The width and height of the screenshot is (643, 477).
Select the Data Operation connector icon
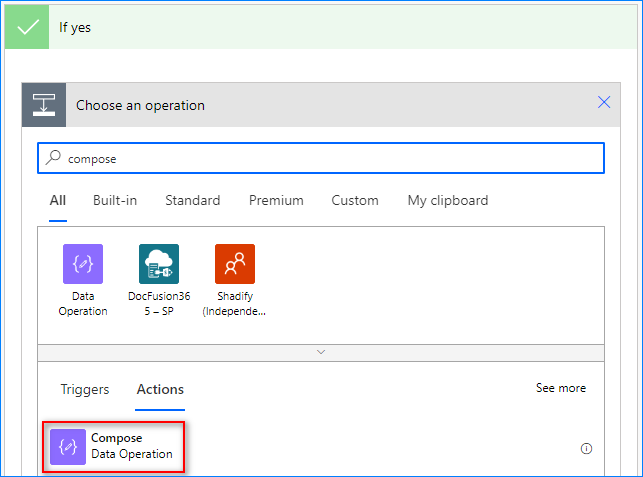click(83, 264)
